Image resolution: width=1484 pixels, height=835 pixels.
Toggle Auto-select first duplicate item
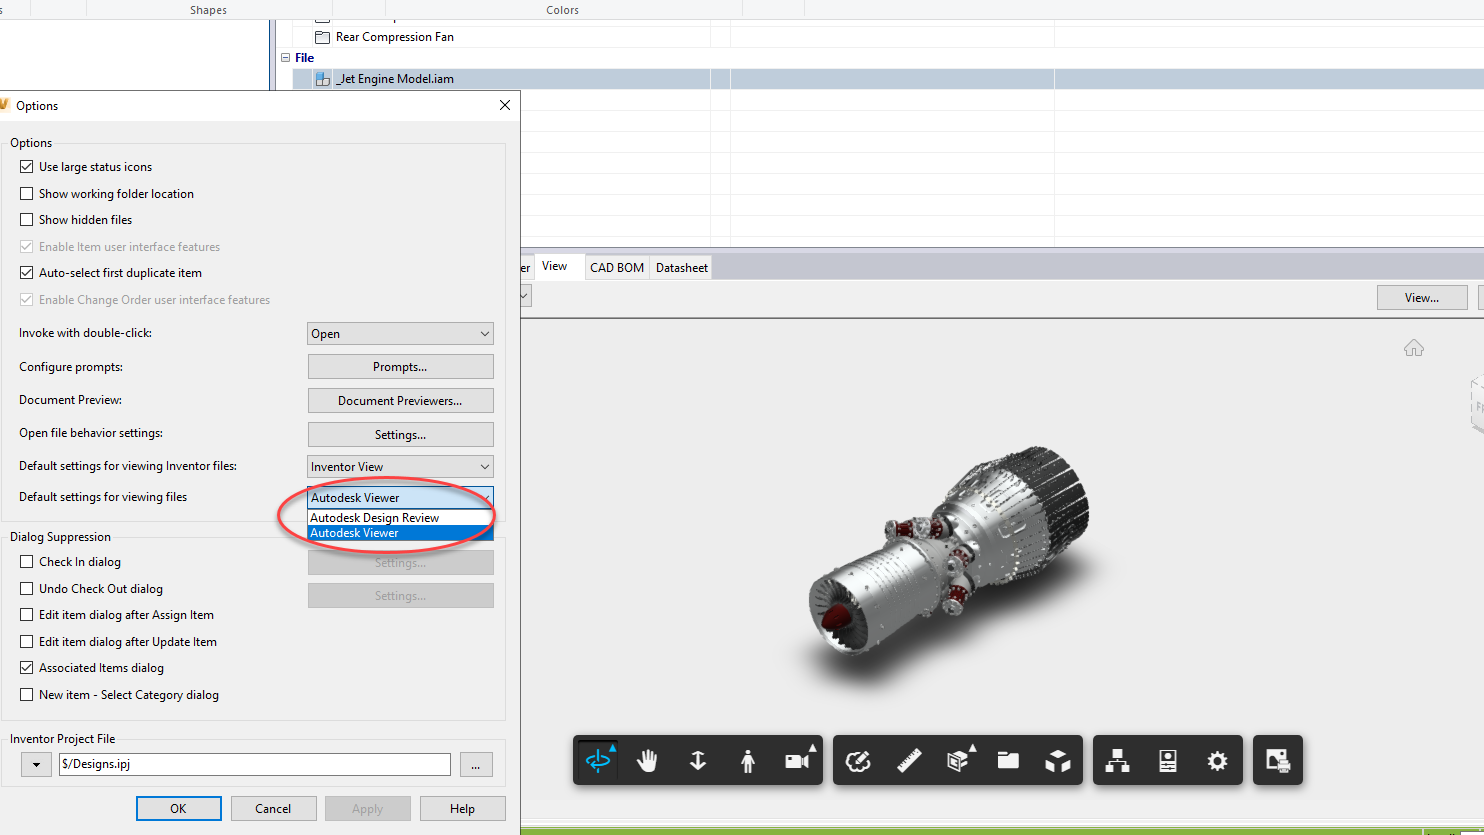[x=27, y=273]
